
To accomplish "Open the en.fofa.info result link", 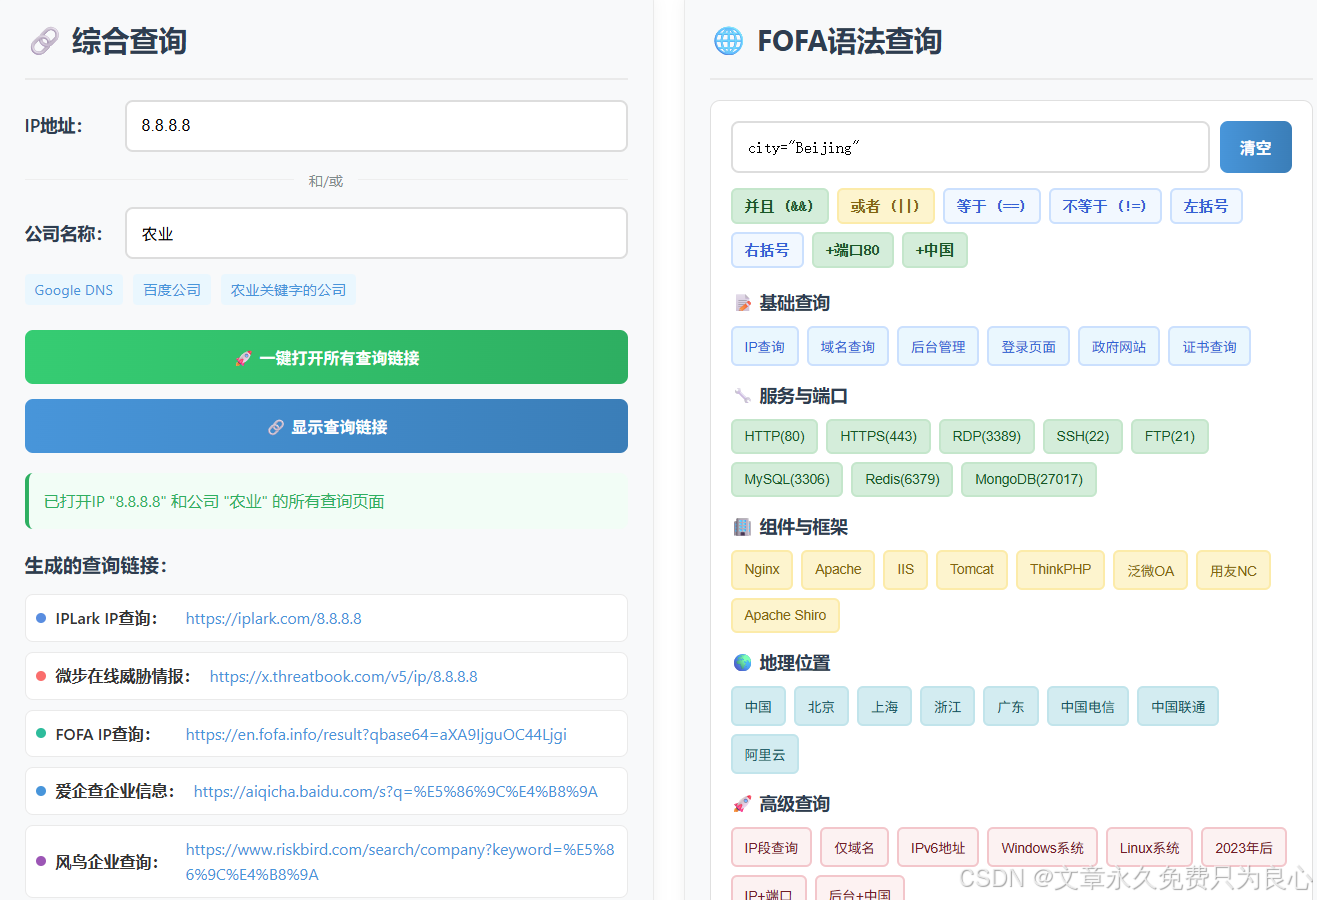I will click(376, 735).
